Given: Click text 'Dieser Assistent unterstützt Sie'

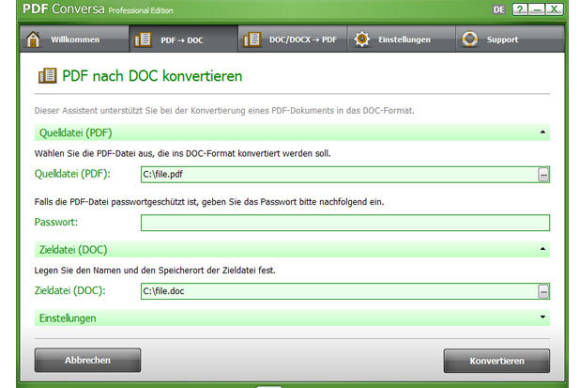Looking at the screenshot, I should tap(96, 111).
